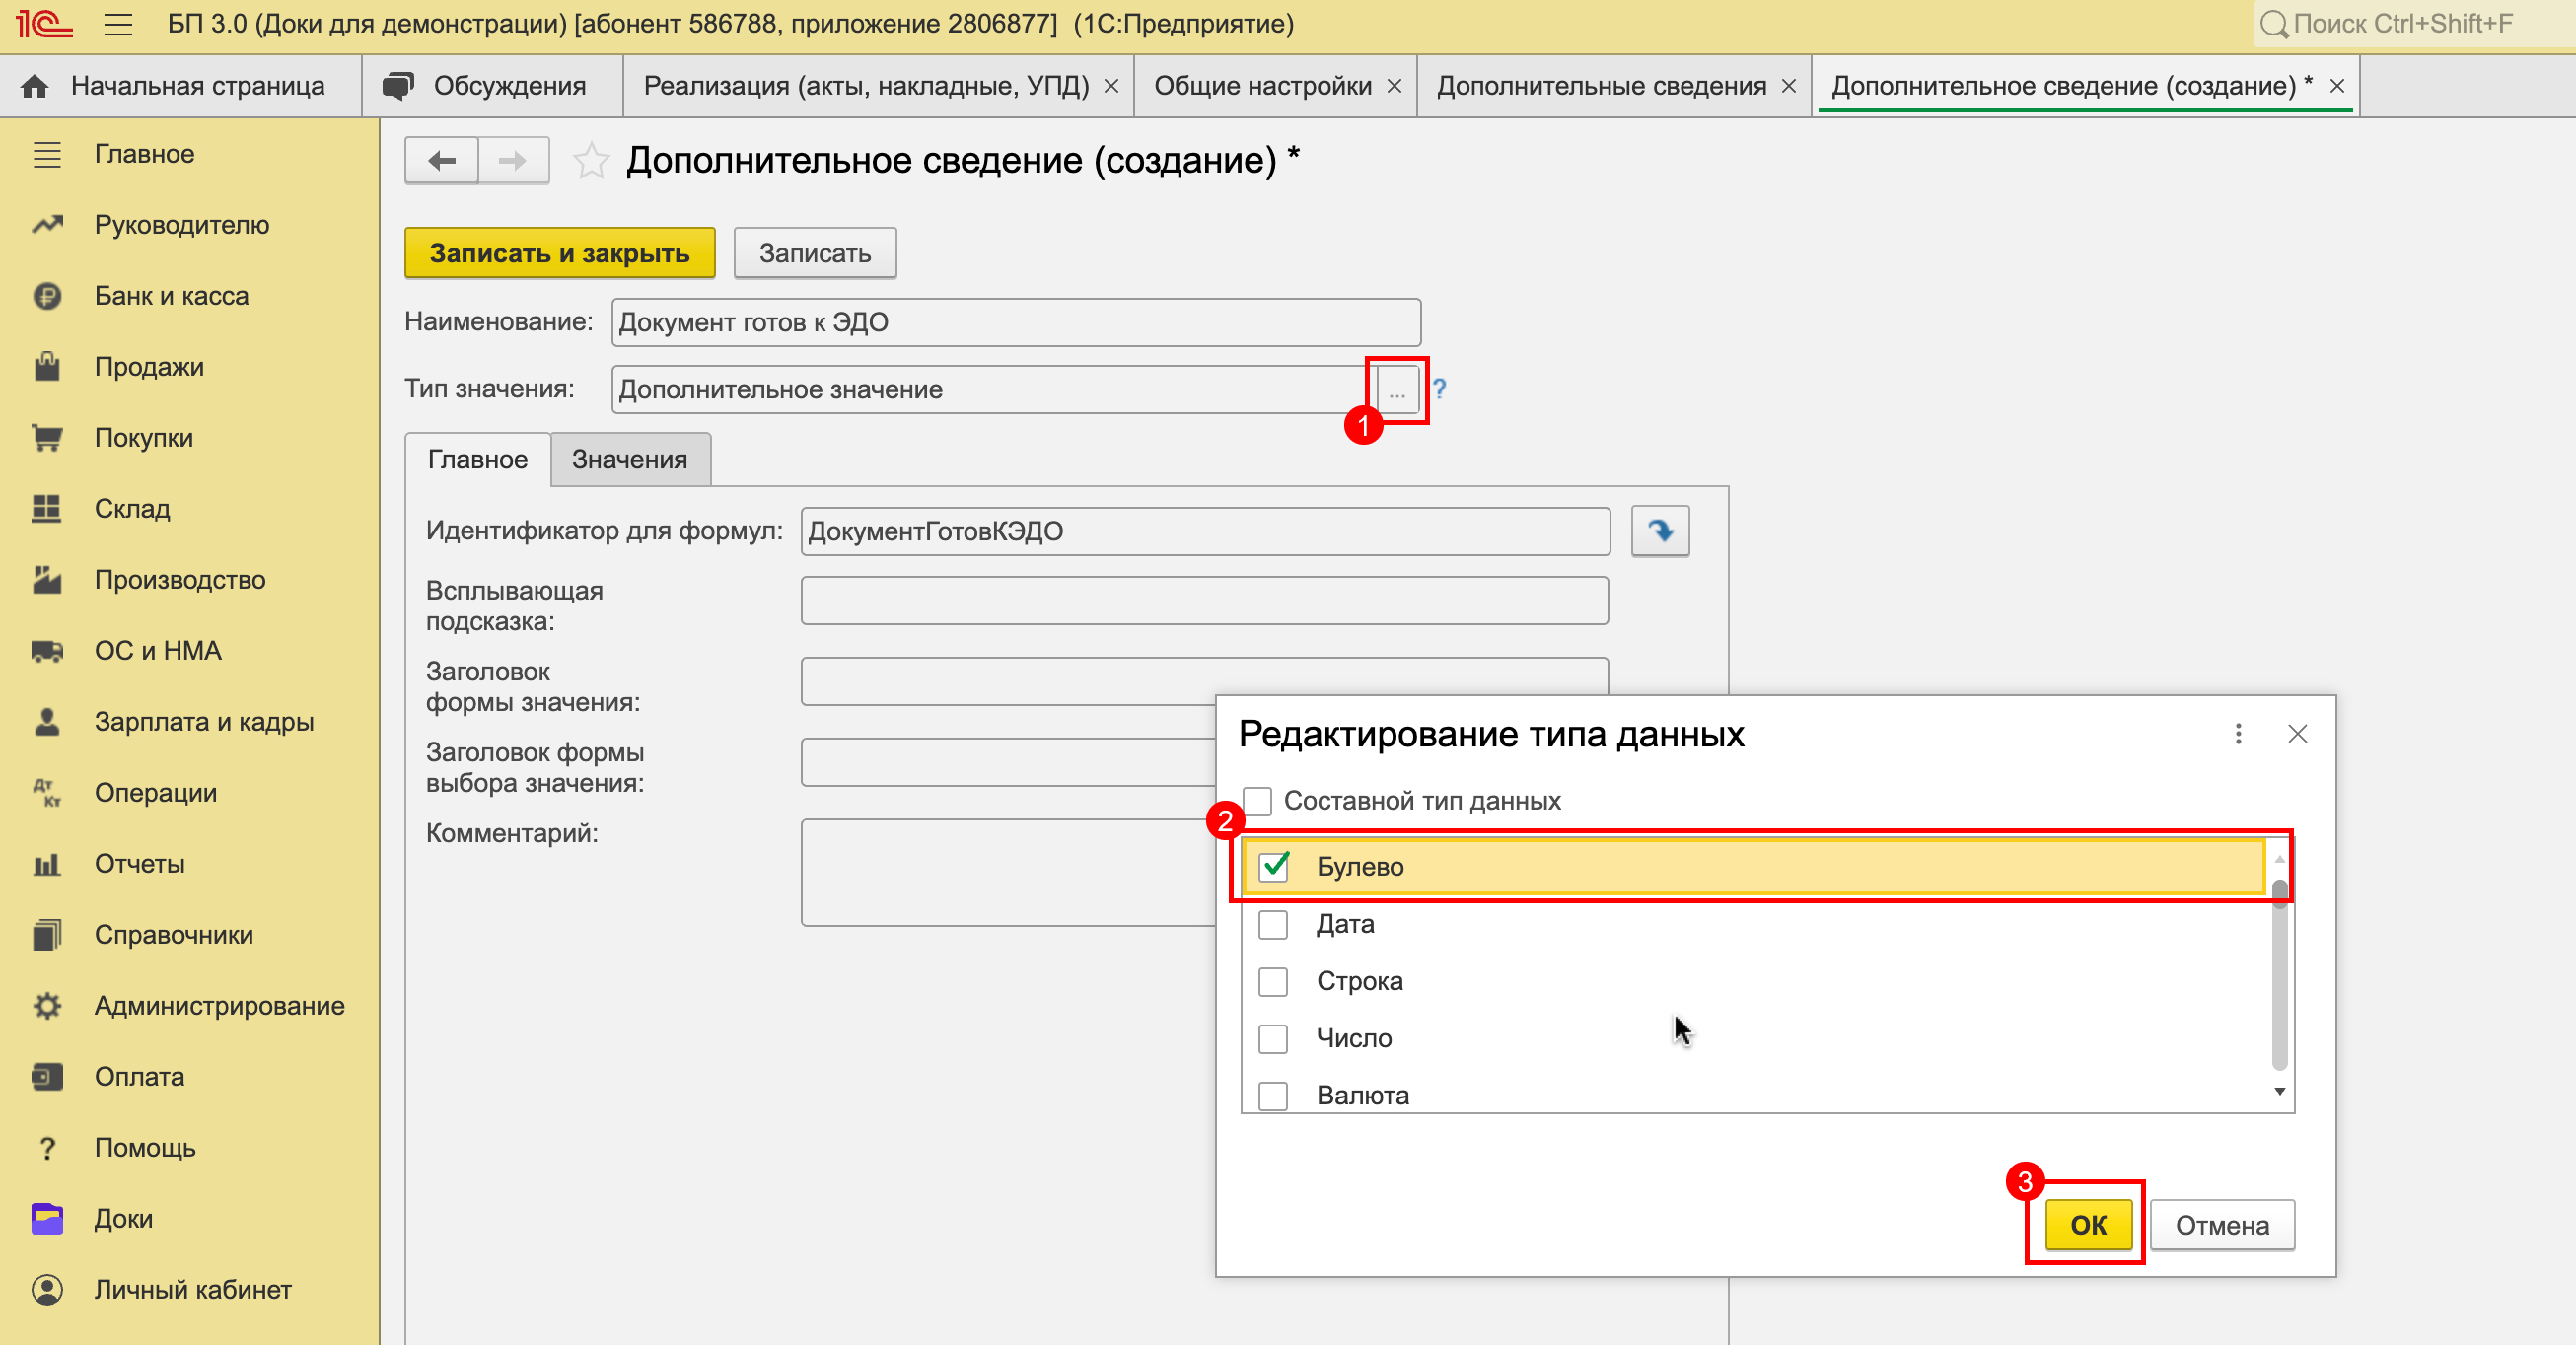The width and height of the screenshot is (2576, 1345).
Task: Toggle Составной тип данных checkbox
Action: 1257,801
